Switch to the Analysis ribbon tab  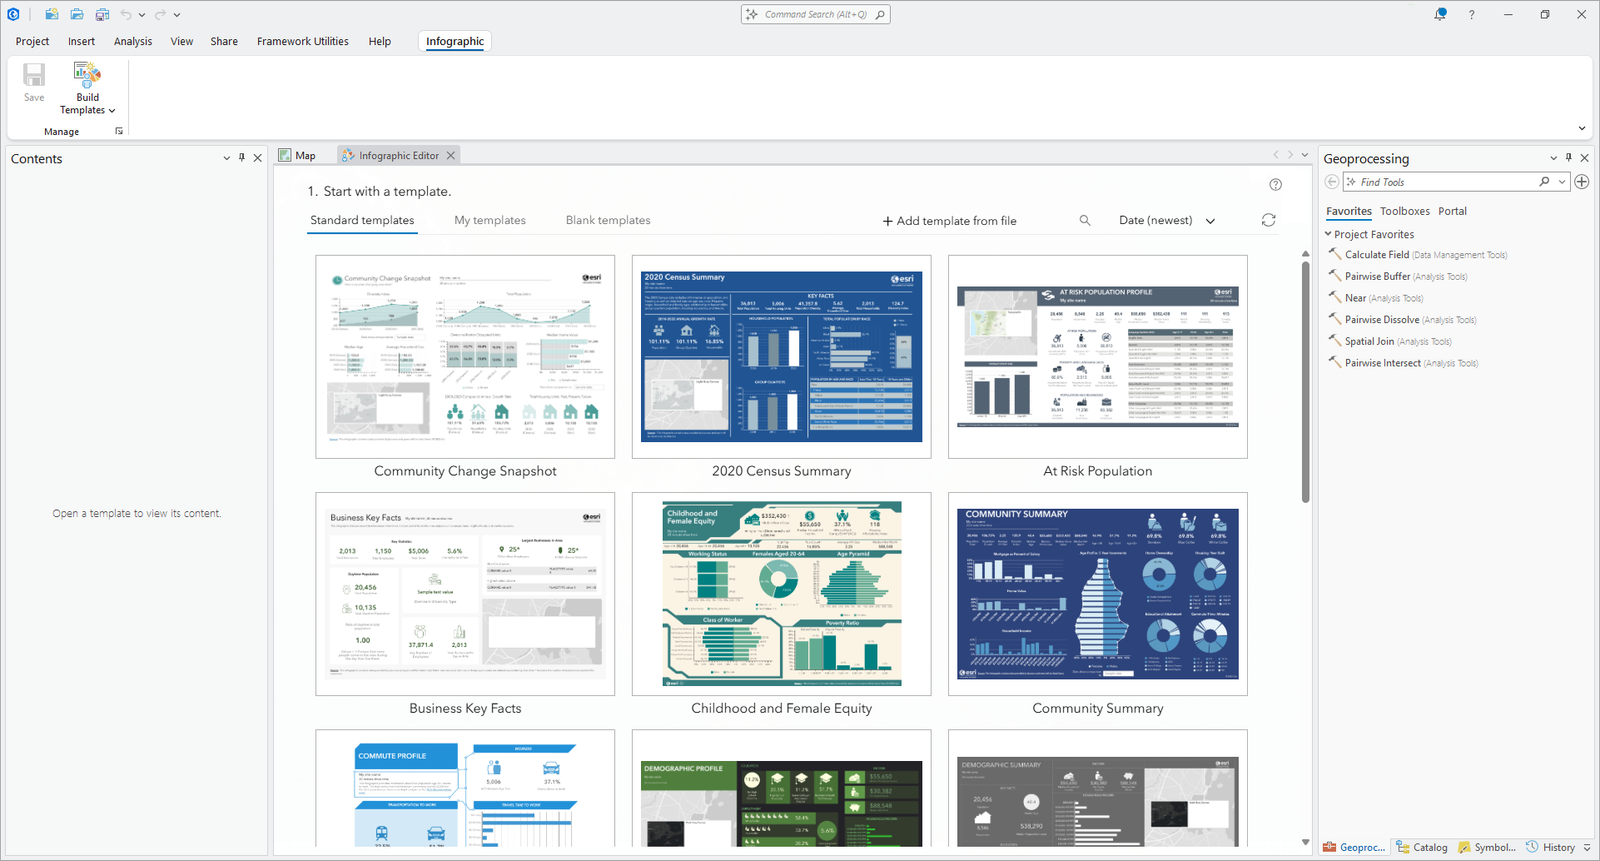[133, 41]
